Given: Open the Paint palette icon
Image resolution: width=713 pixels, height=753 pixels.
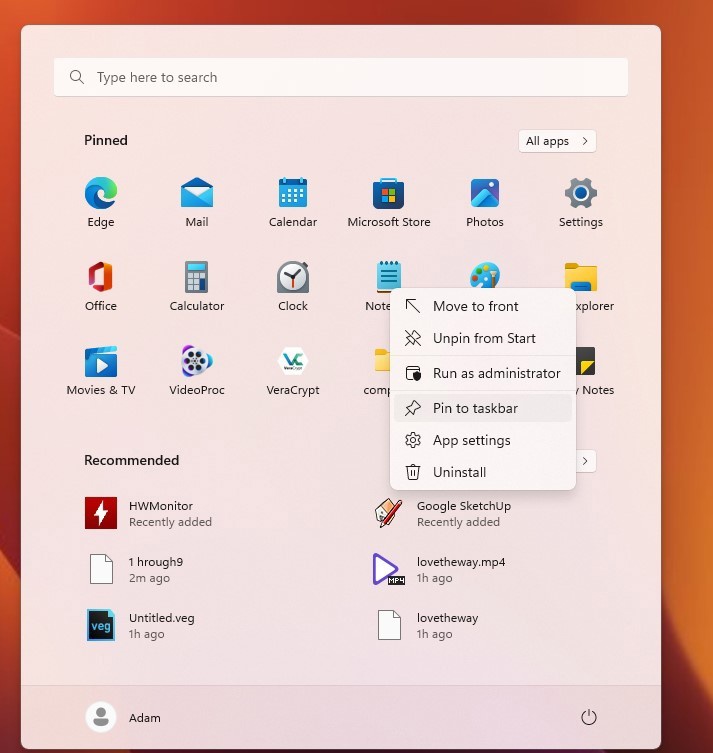Looking at the screenshot, I should (x=484, y=275).
